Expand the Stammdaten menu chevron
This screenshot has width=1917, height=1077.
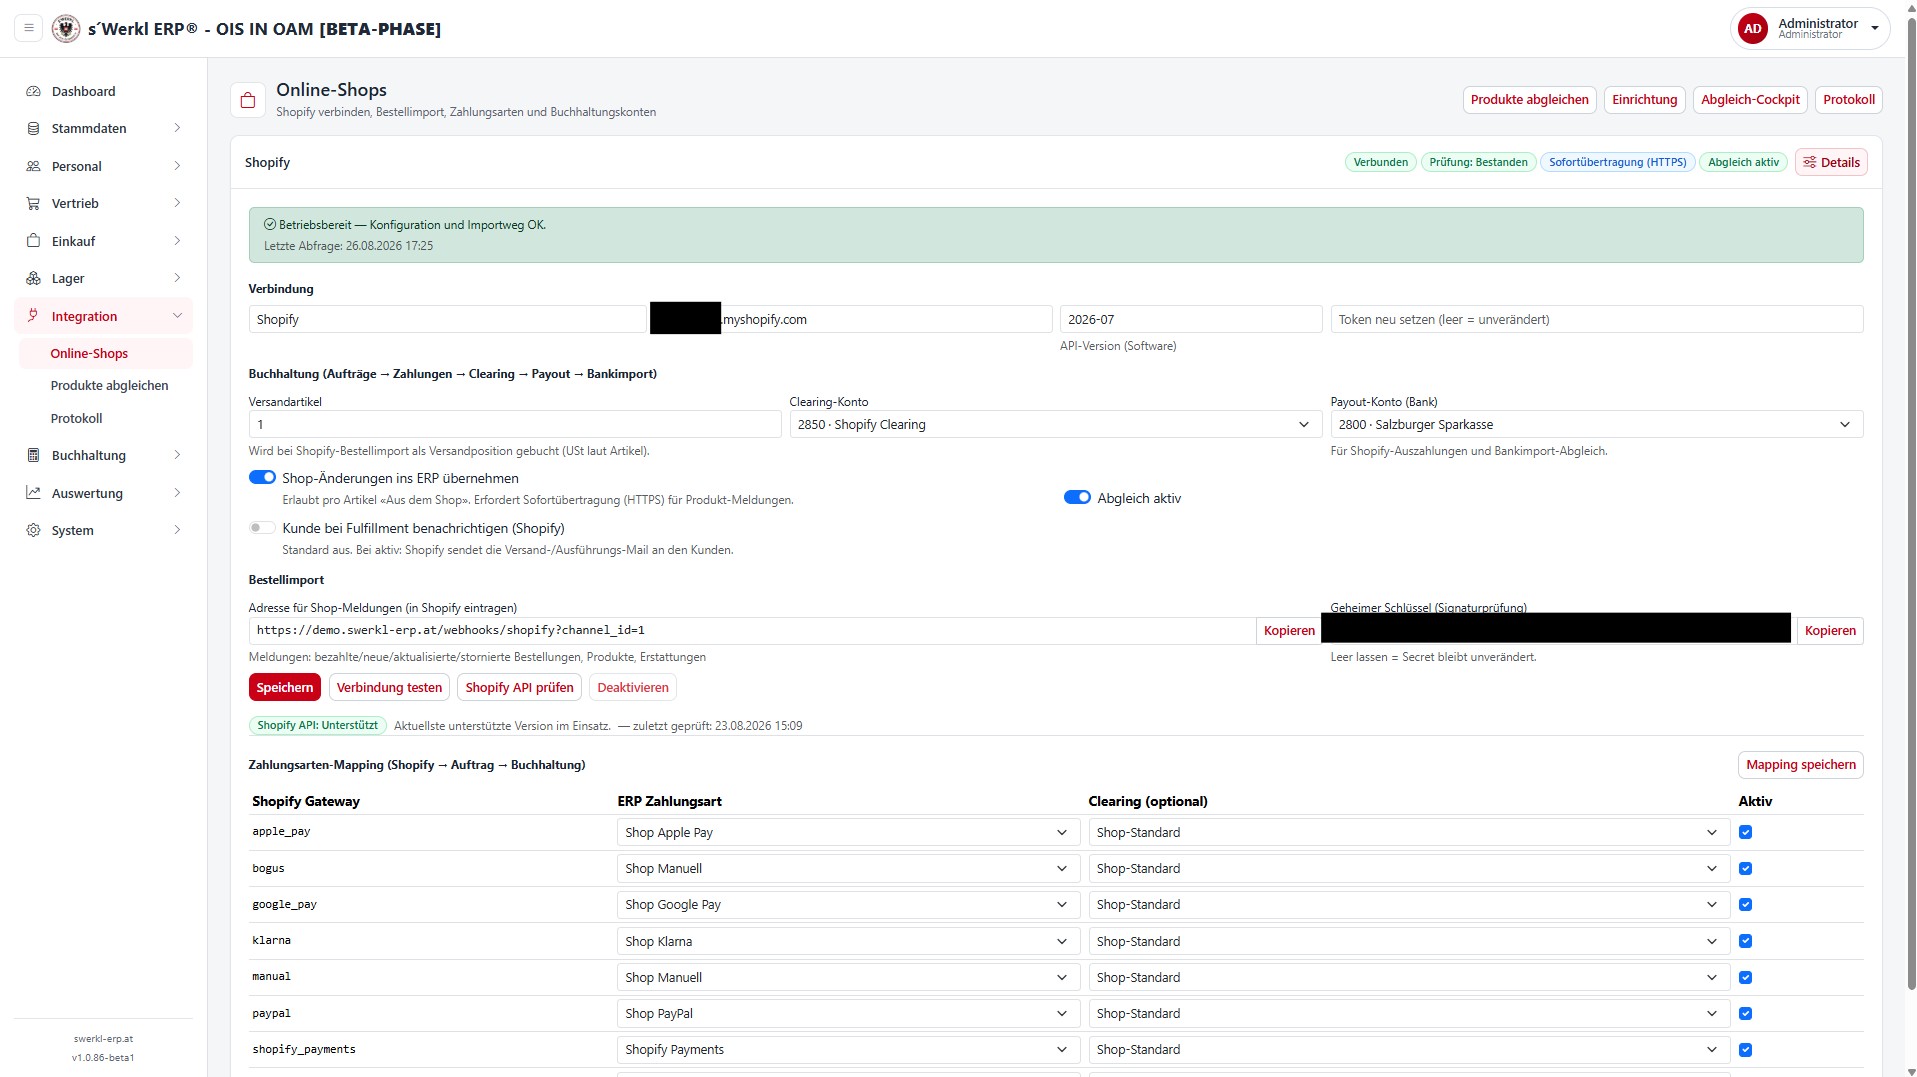[x=177, y=128]
